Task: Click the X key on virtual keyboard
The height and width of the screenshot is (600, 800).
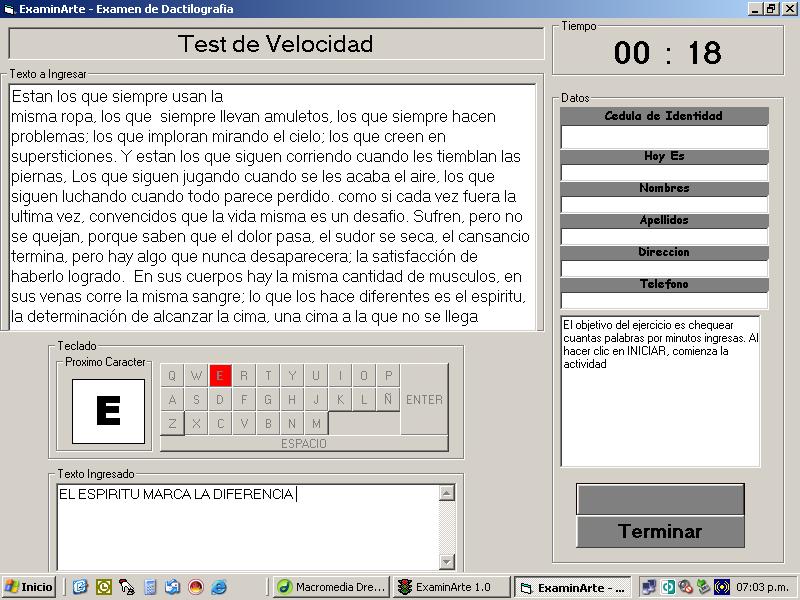Action: point(196,423)
